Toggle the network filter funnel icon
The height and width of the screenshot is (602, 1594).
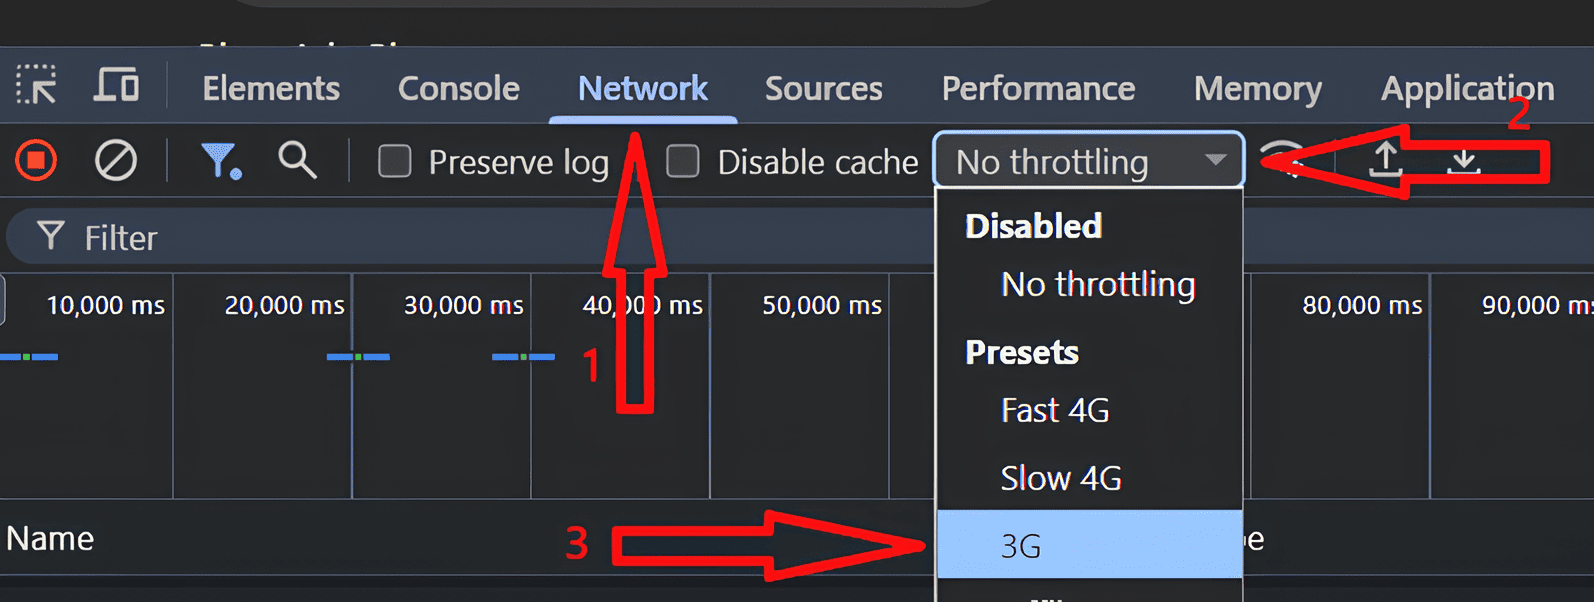pyautogui.click(x=220, y=161)
